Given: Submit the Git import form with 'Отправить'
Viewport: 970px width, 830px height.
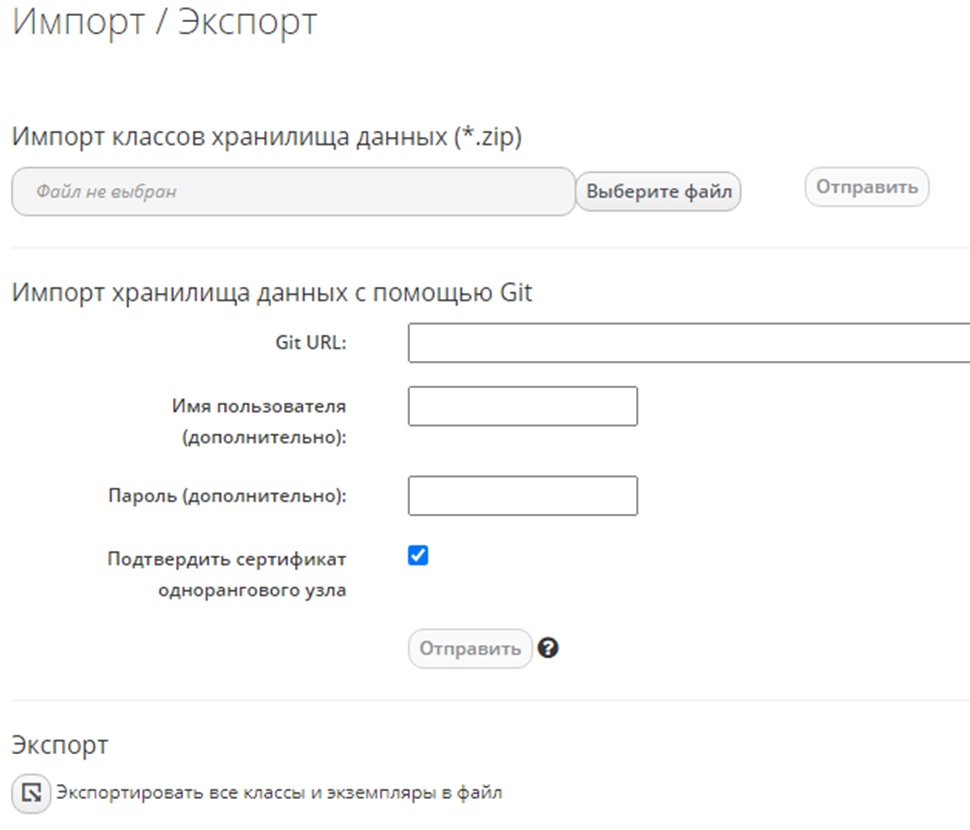Looking at the screenshot, I should point(469,648).
